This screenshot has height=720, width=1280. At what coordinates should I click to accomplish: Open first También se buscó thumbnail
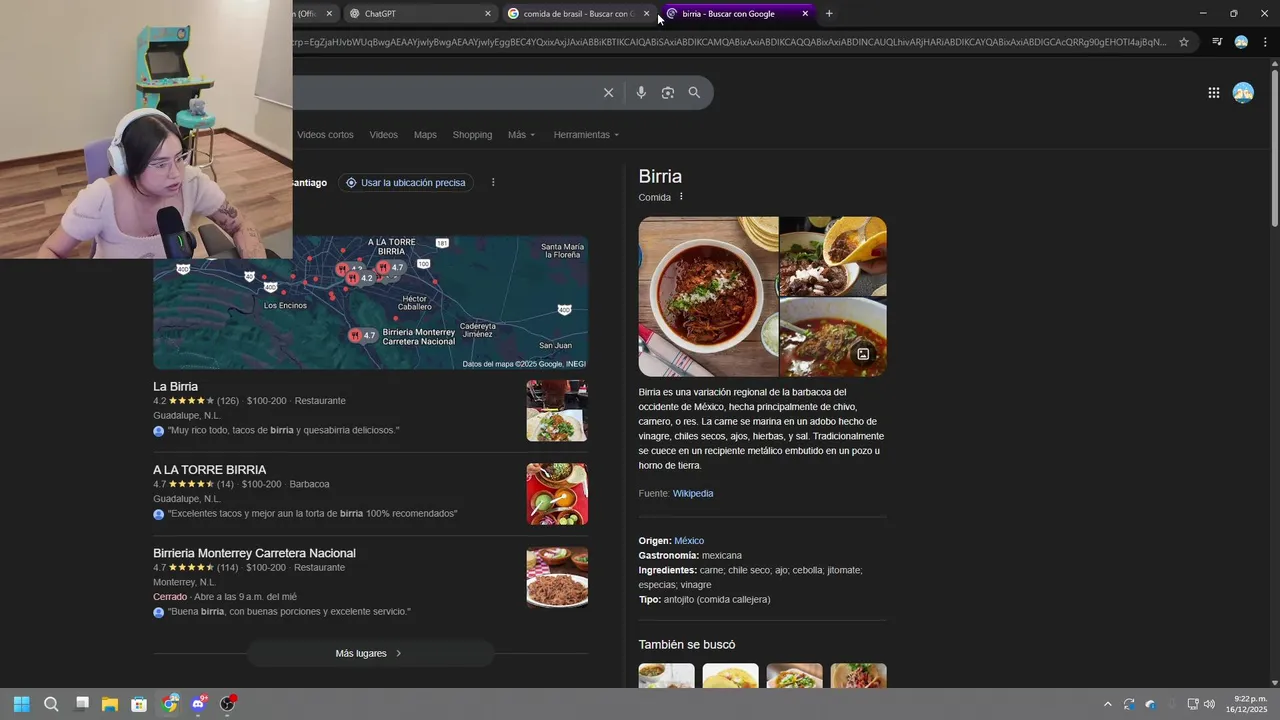(666, 676)
